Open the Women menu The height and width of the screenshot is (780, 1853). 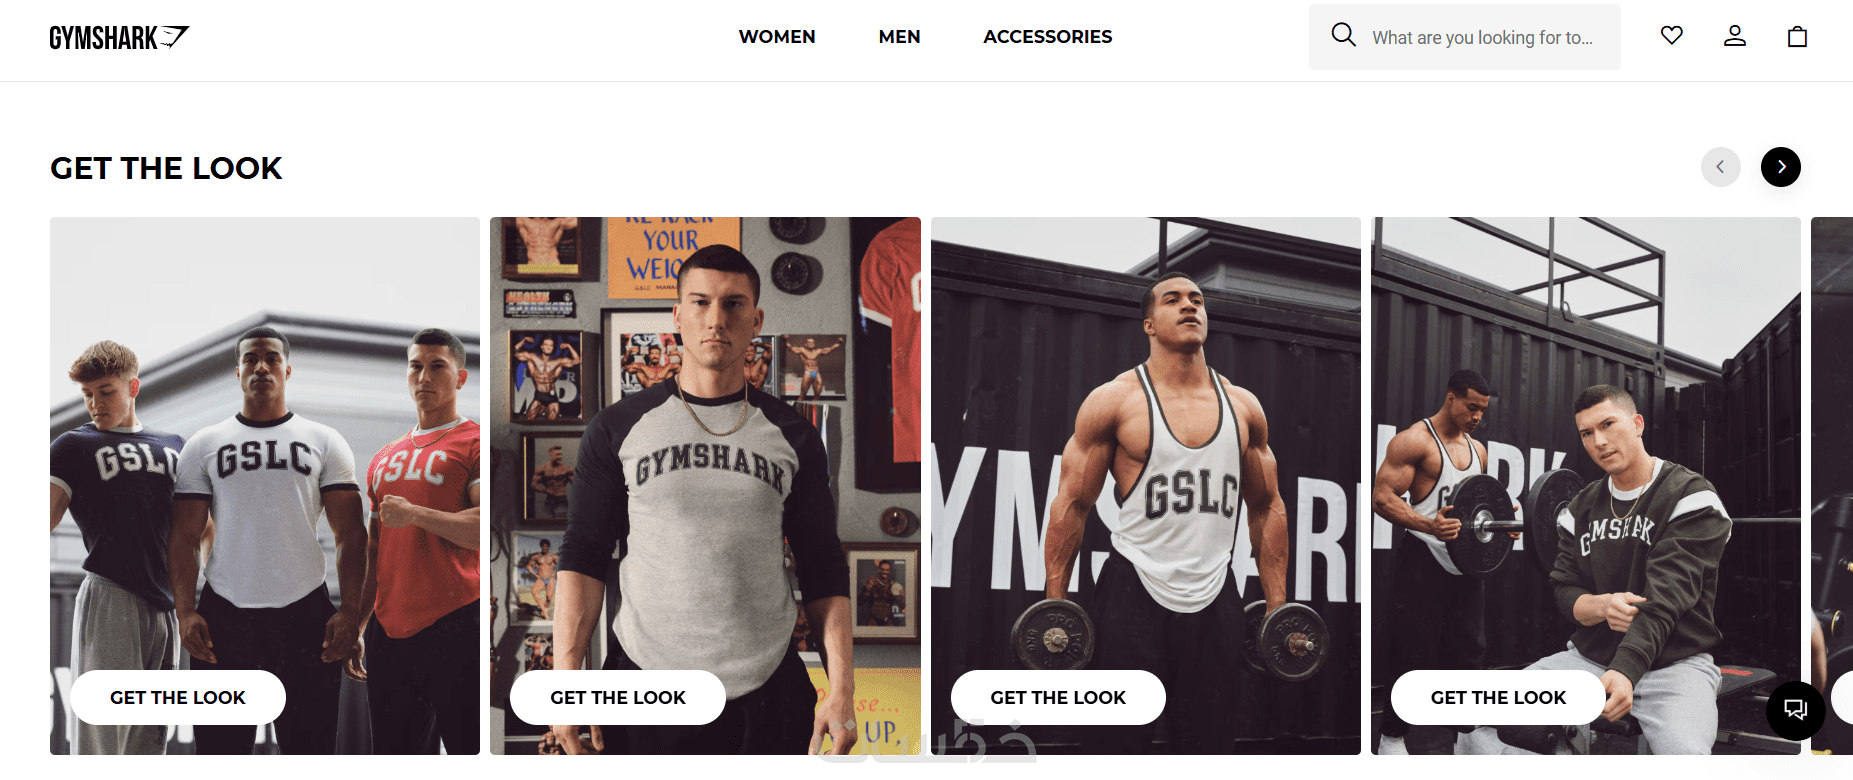pos(777,37)
